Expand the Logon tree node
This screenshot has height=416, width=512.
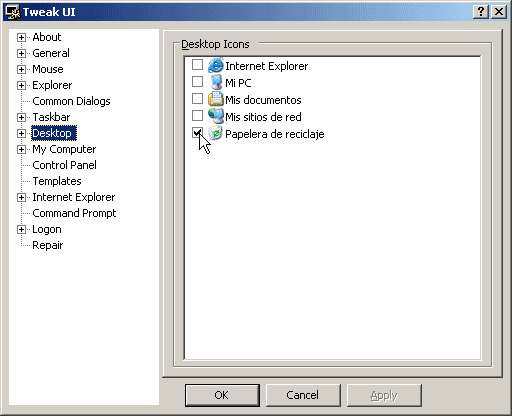(21, 229)
